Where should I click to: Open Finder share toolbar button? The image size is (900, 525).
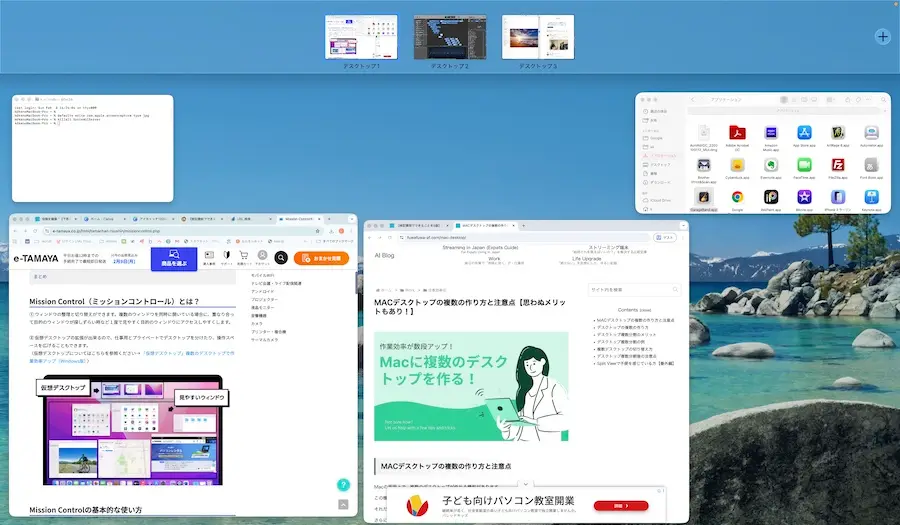pos(847,100)
